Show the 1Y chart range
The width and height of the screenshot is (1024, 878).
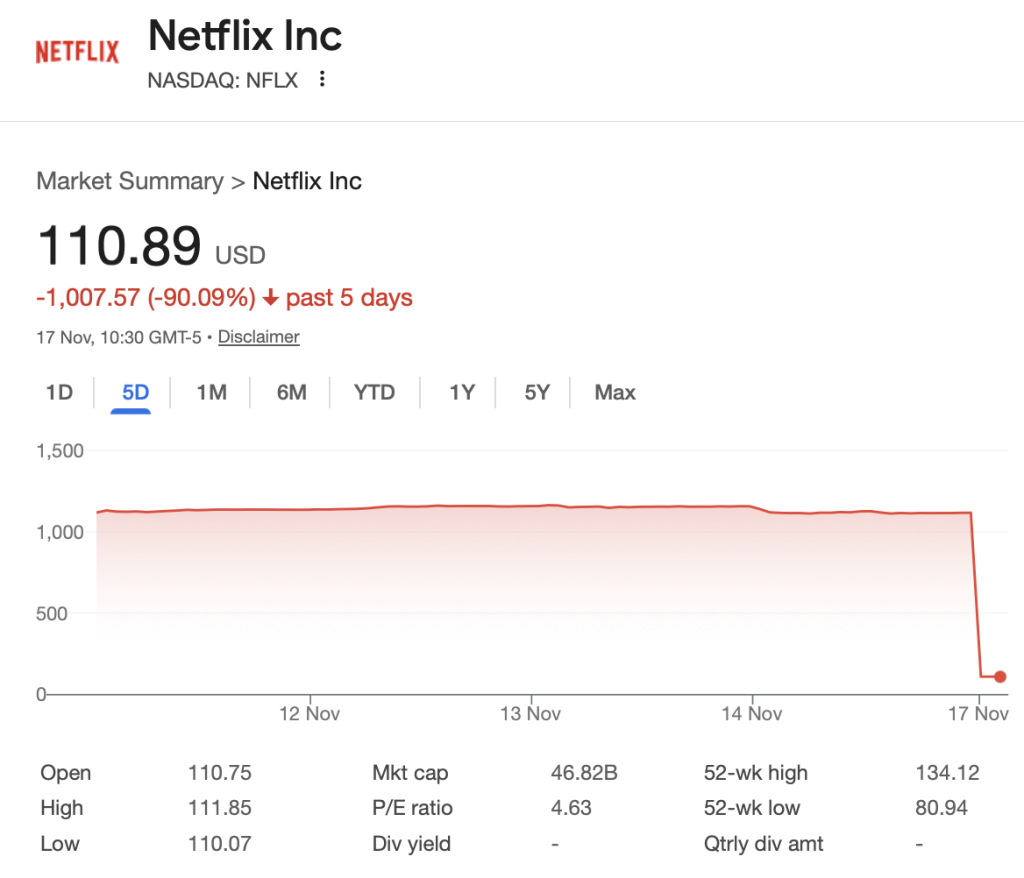tap(461, 392)
